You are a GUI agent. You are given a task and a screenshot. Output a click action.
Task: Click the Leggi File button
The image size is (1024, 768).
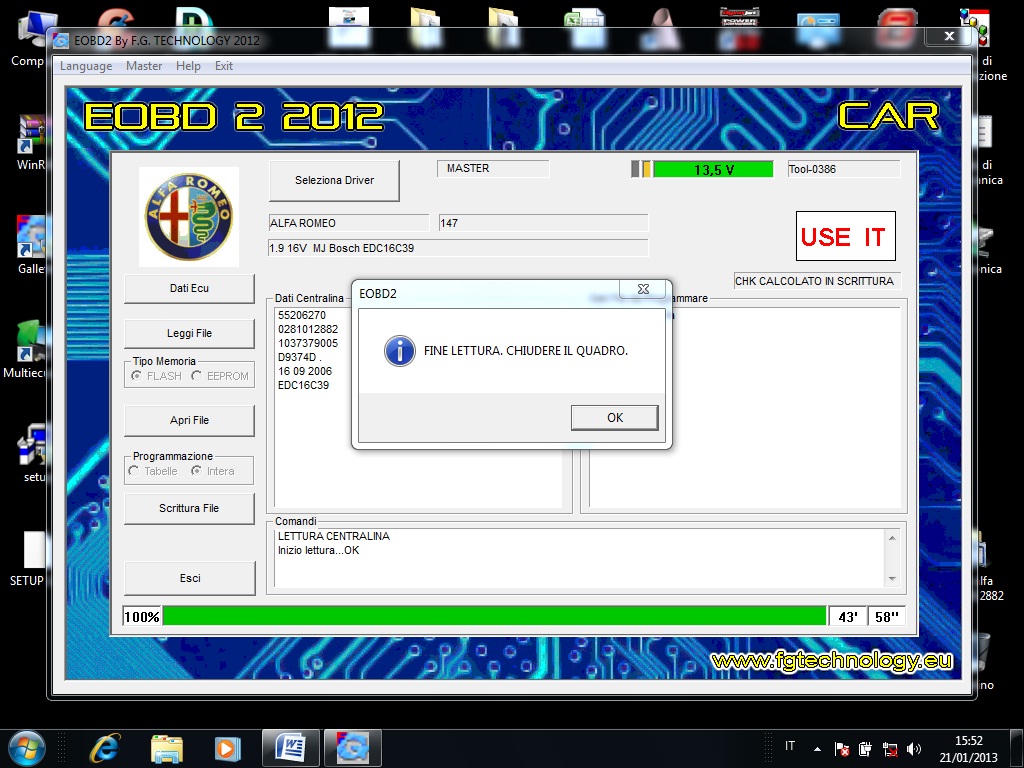189,333
